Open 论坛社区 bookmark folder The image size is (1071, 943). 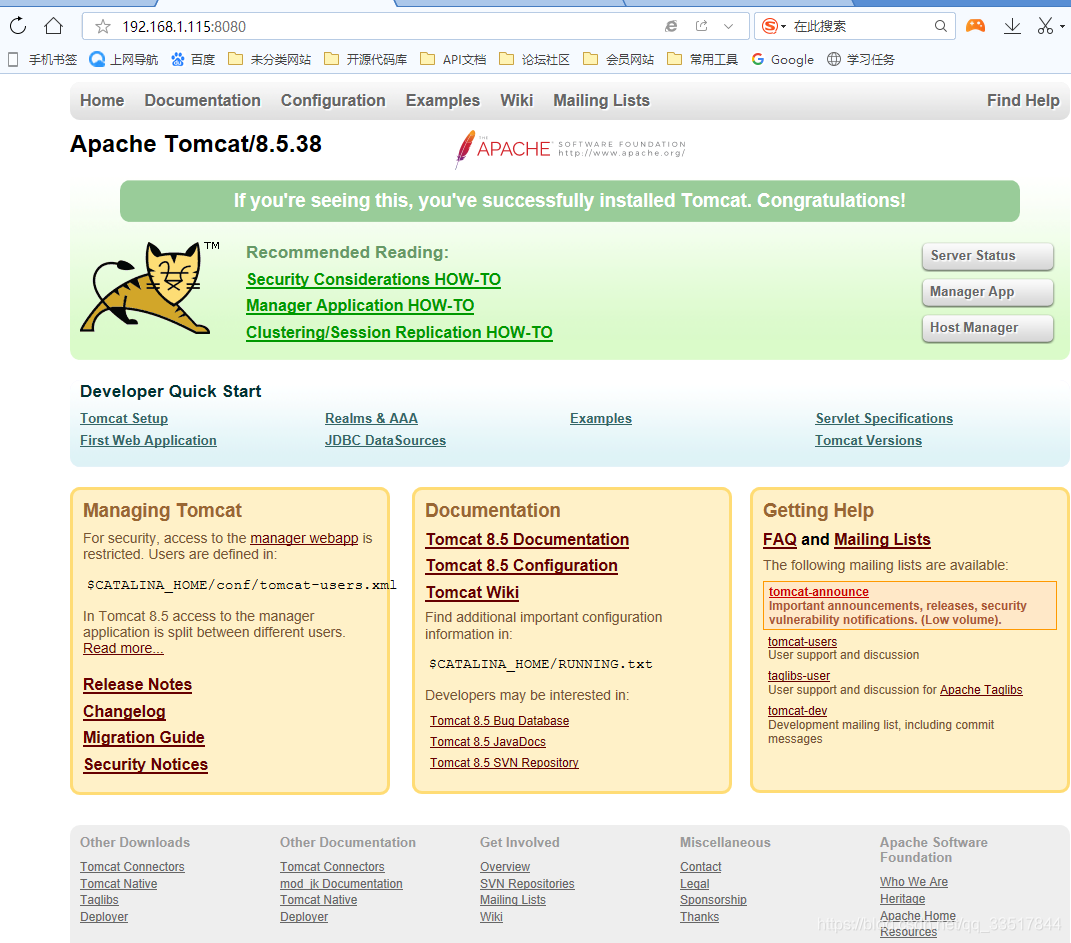[534, 59]
